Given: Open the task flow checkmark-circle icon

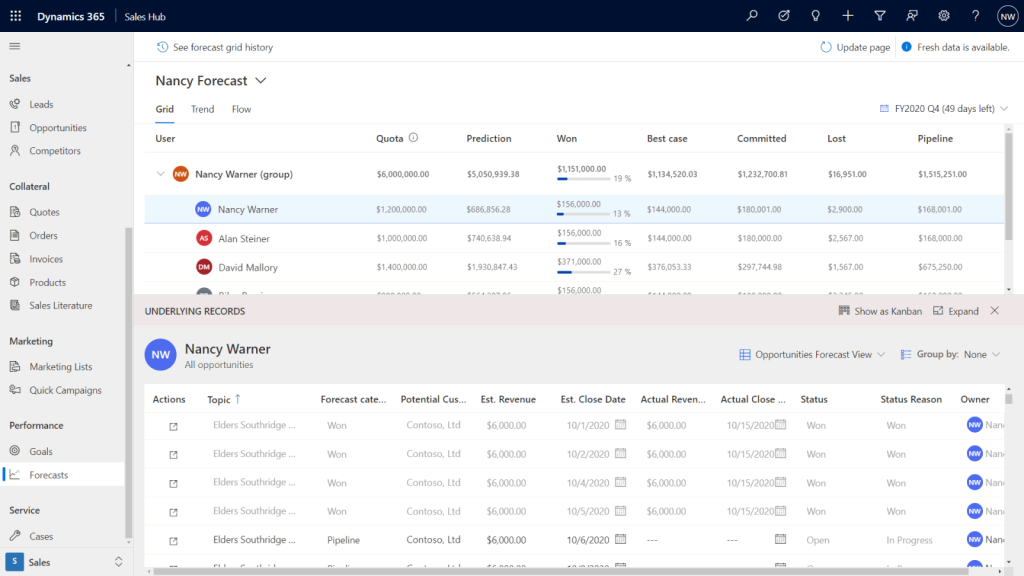Looking at the screenshot, I should (x=784, y=16).
